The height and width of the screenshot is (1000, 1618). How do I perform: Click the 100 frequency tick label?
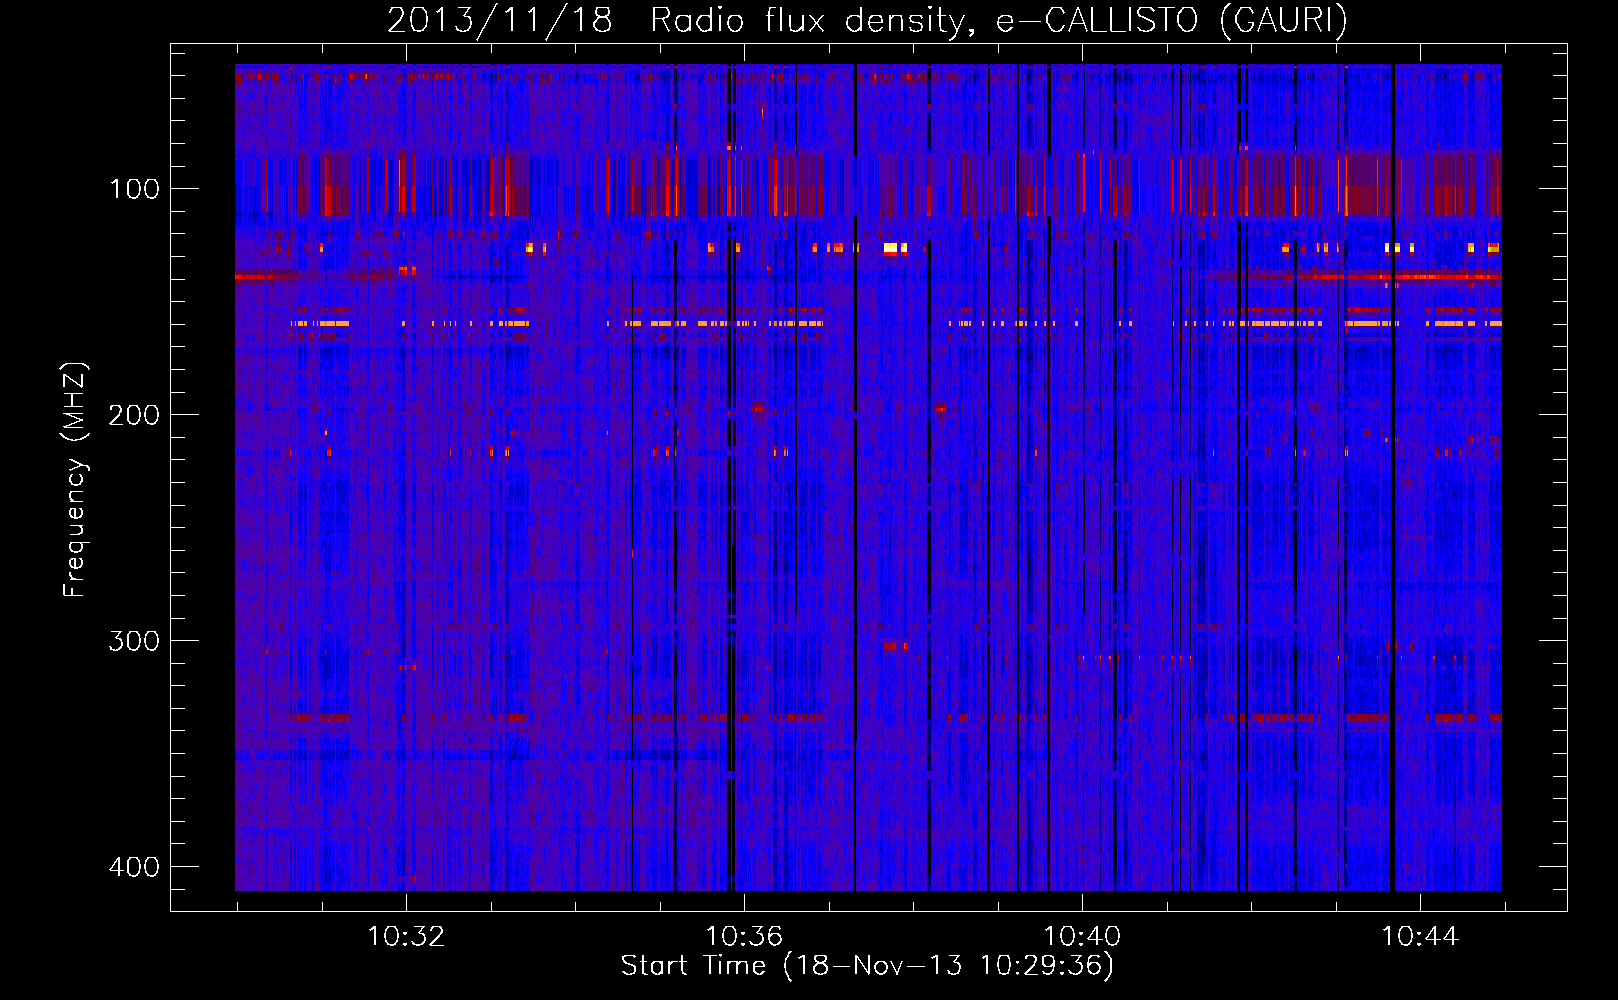[134, 188]
